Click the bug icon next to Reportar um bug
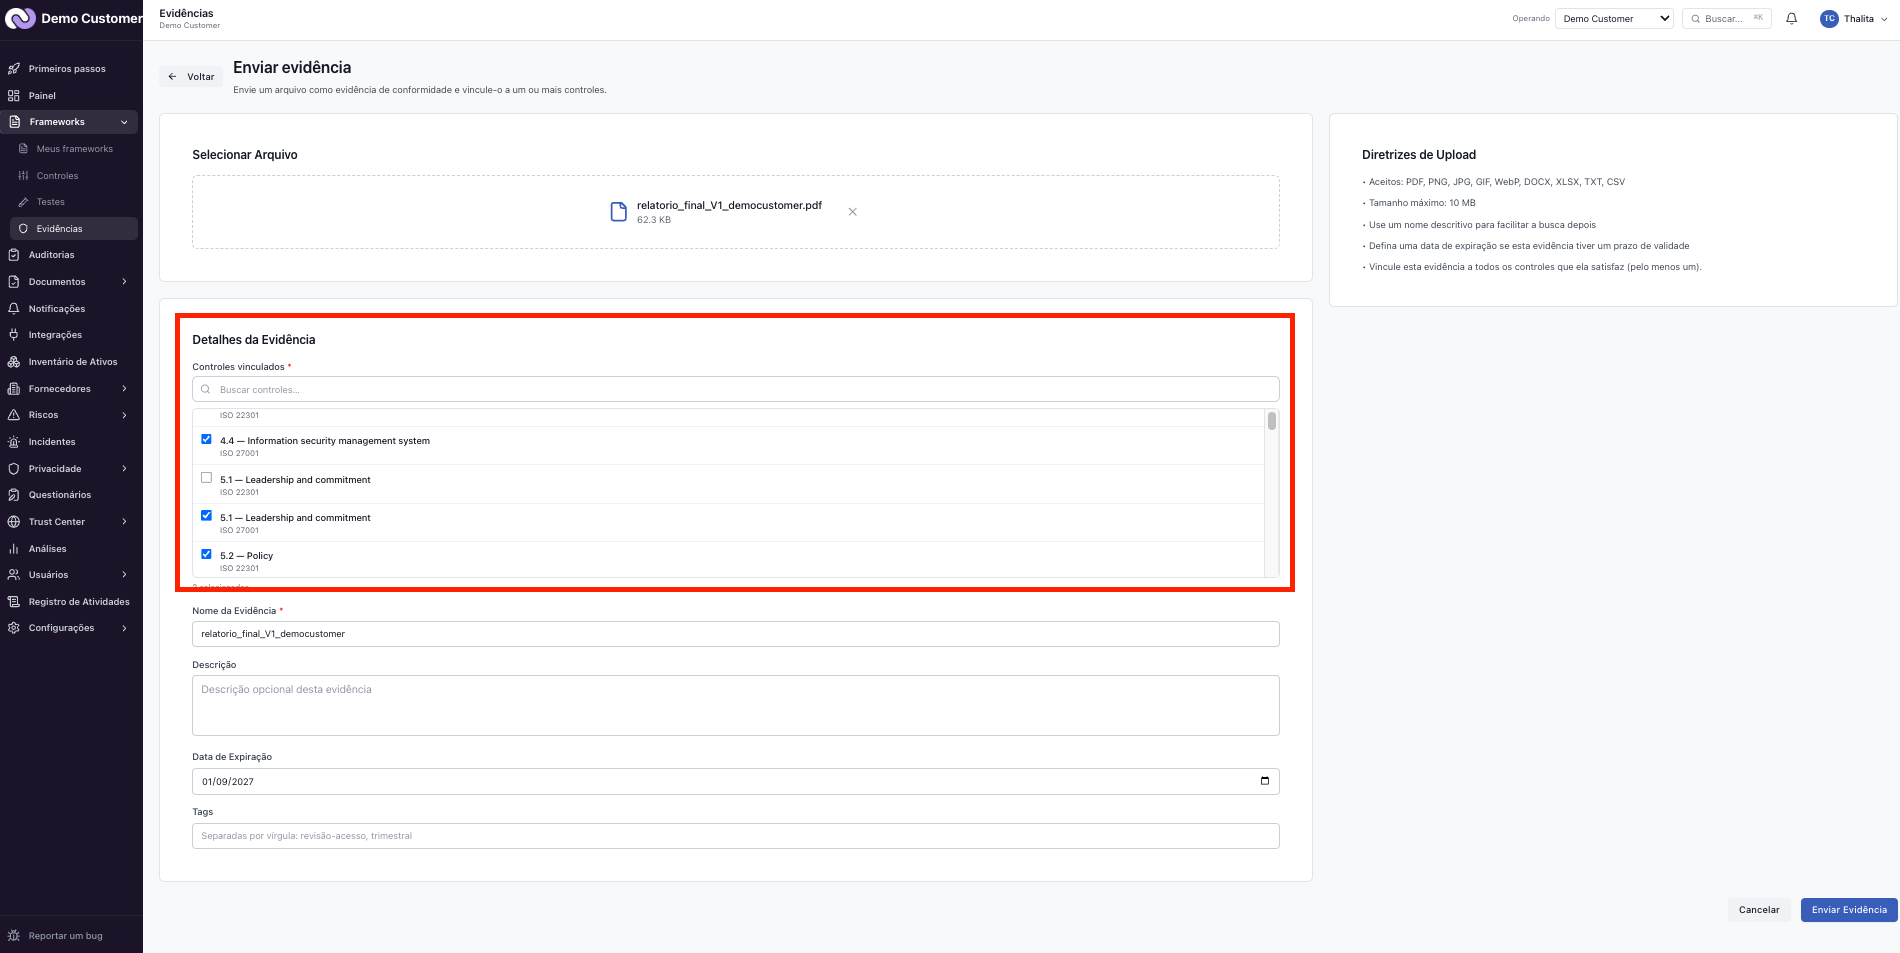 pos(14,936)
